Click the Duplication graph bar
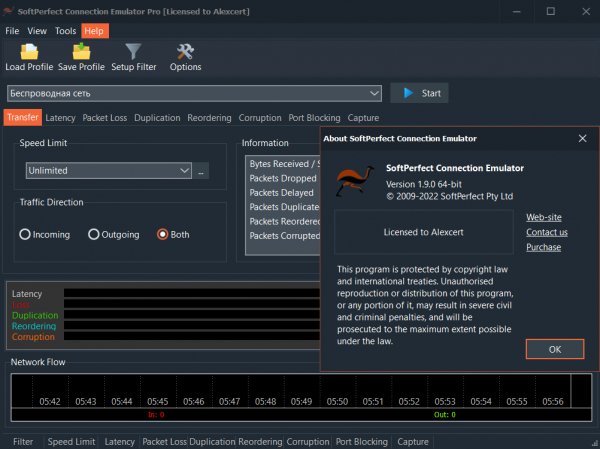 click(192, 315)
